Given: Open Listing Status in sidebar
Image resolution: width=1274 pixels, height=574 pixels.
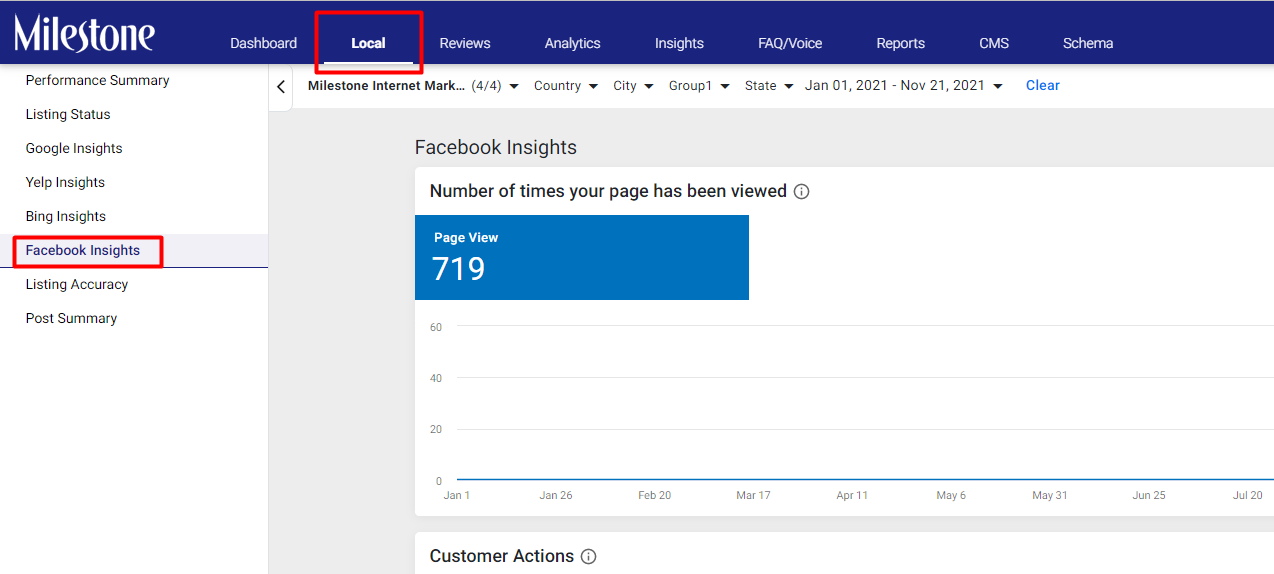Looking at the screenshot, I should click(68, 114).
